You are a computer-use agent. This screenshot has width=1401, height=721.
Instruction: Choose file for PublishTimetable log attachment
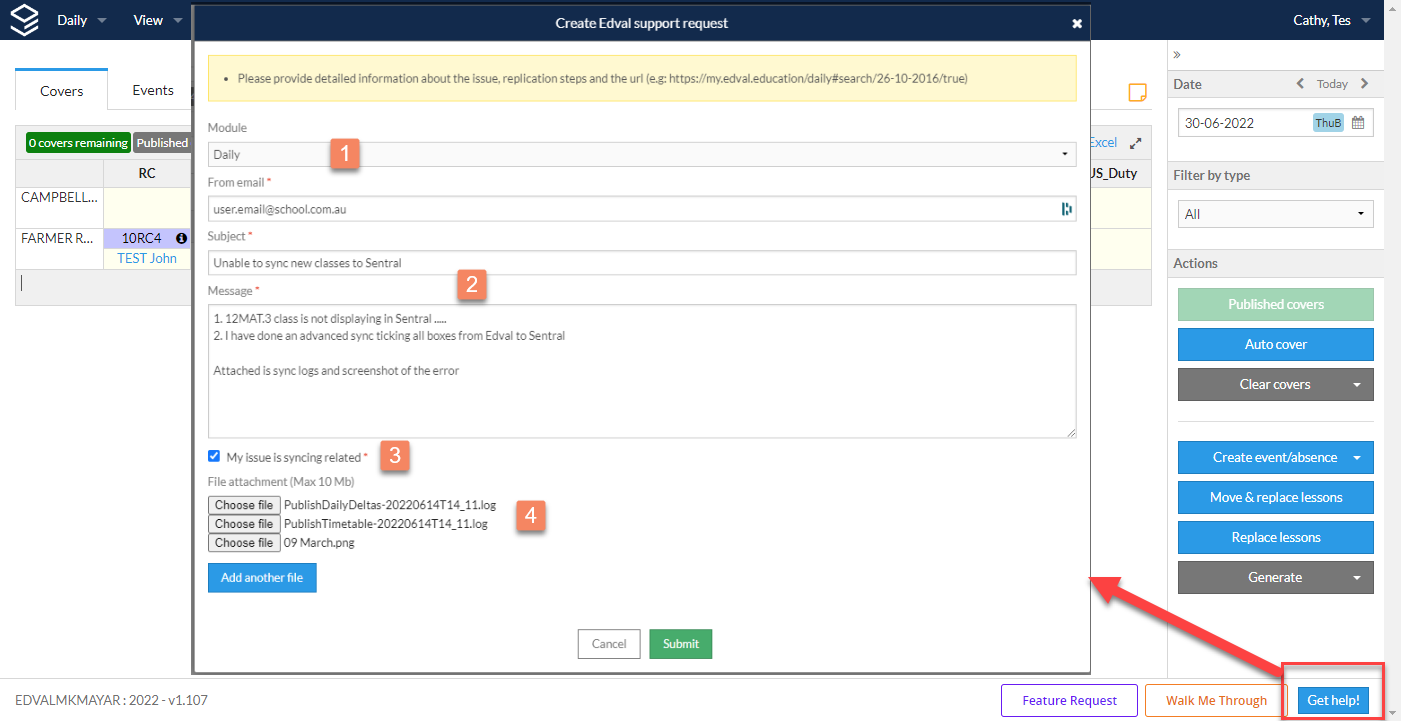[x=244, y=524]
